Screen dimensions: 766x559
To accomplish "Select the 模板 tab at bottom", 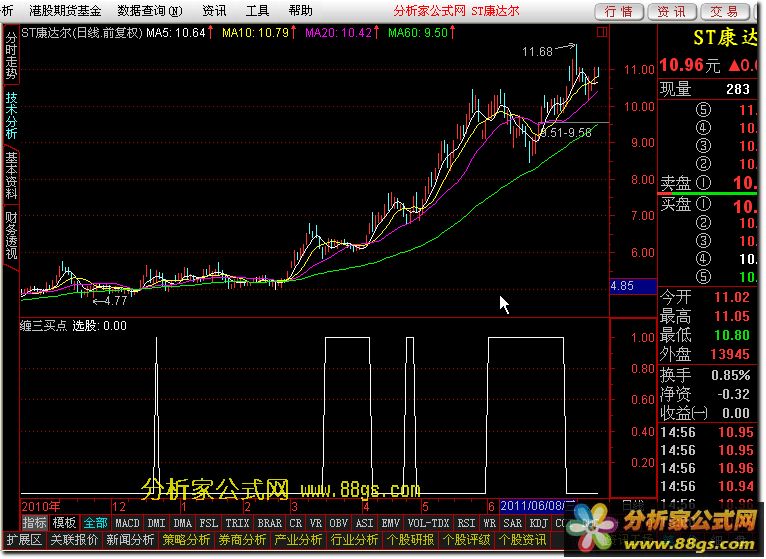I will (x=64, y=522).
